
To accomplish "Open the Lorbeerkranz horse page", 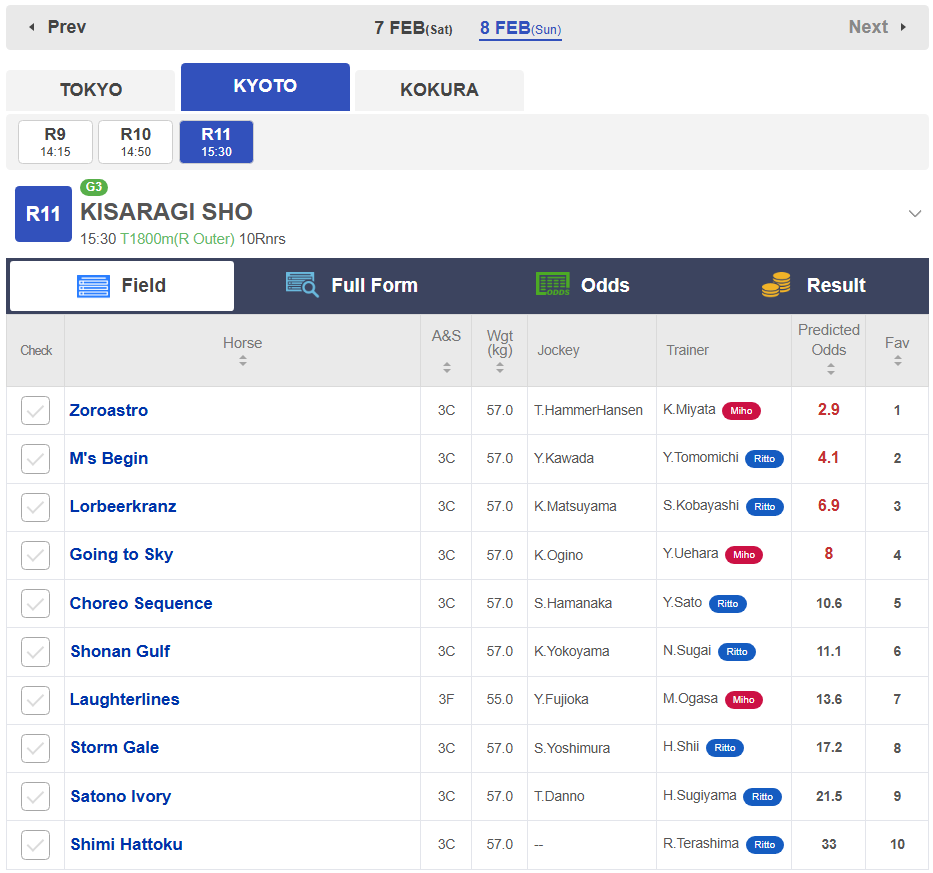I will tap(123, 506).
